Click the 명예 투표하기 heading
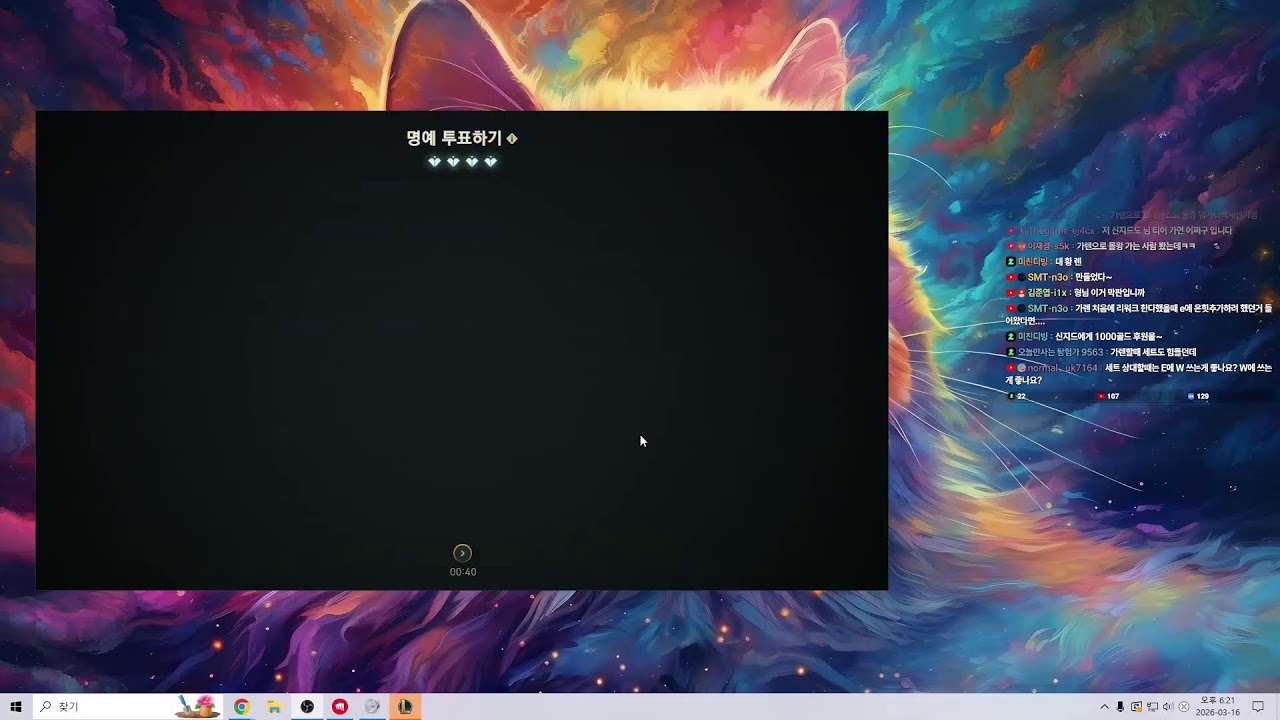This screenshot has width=1280, height=720. point(454,139)
